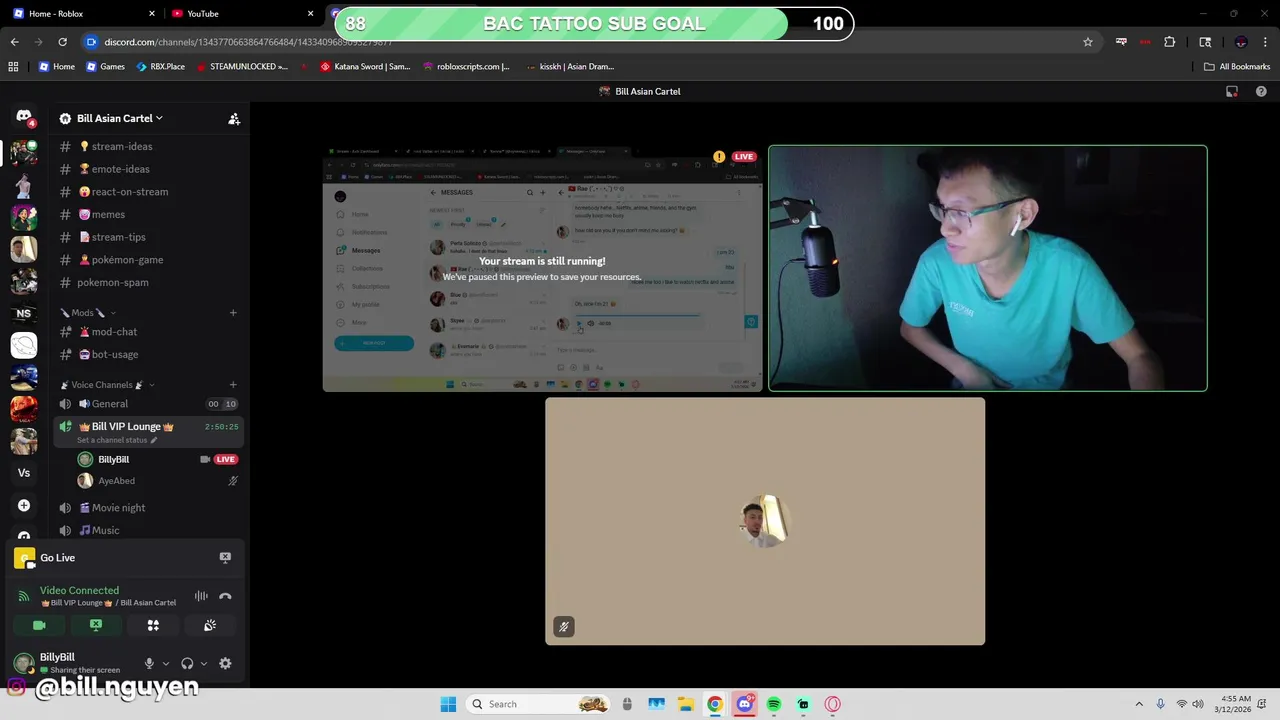The image size is (1280, 720).
Task: Open Games bookmark
Action: (105, 66)
